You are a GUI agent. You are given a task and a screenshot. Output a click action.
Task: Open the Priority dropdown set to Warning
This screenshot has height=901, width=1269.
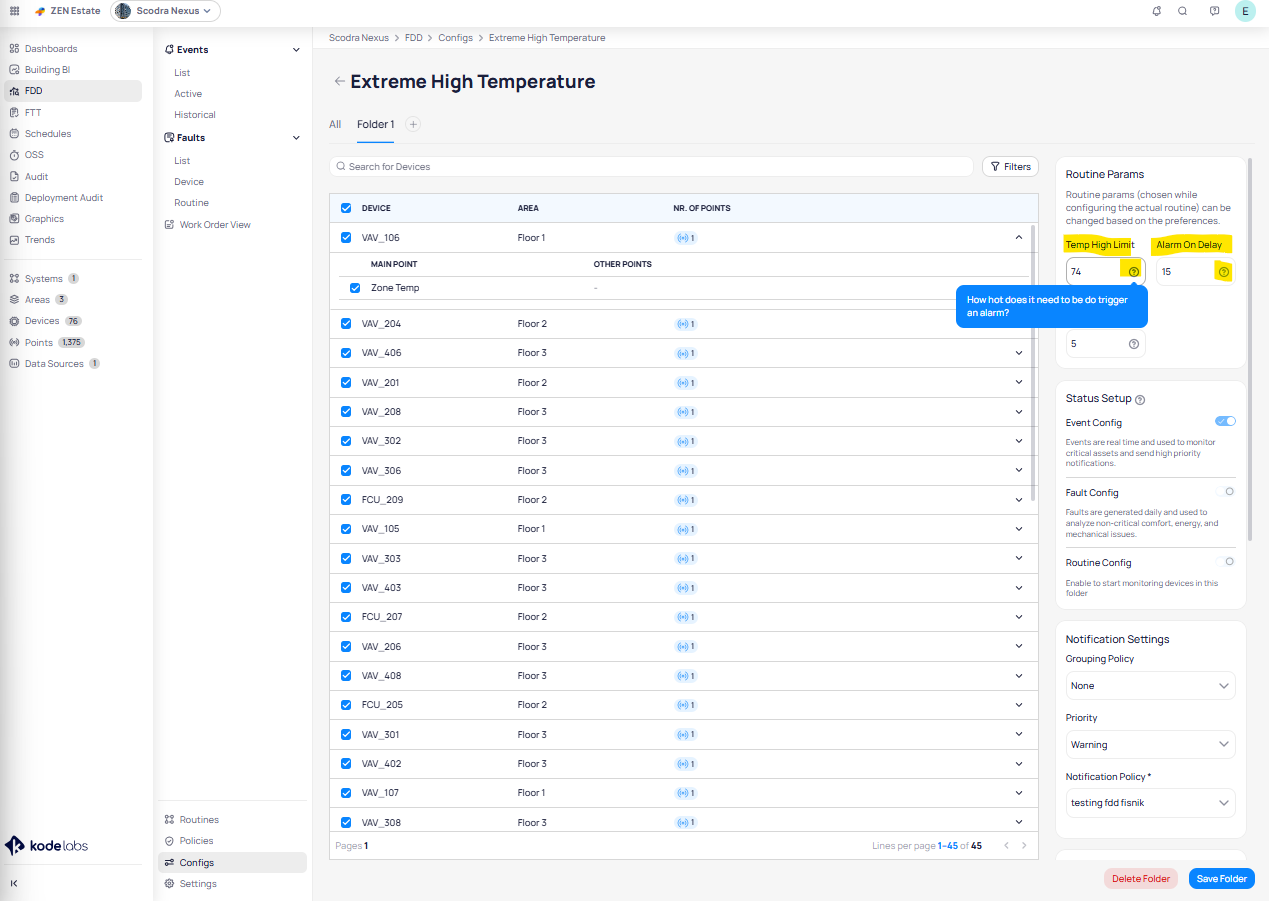1150,745
